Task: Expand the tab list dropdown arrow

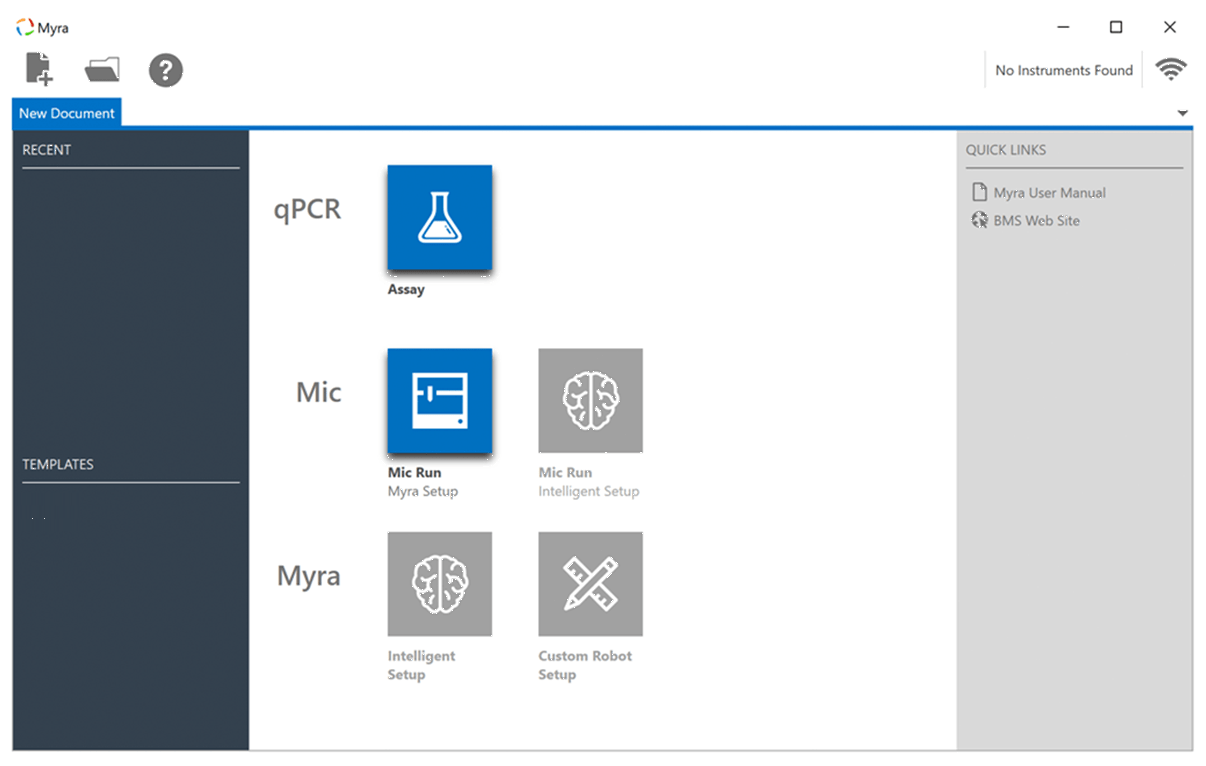Action: point(1183,114)
